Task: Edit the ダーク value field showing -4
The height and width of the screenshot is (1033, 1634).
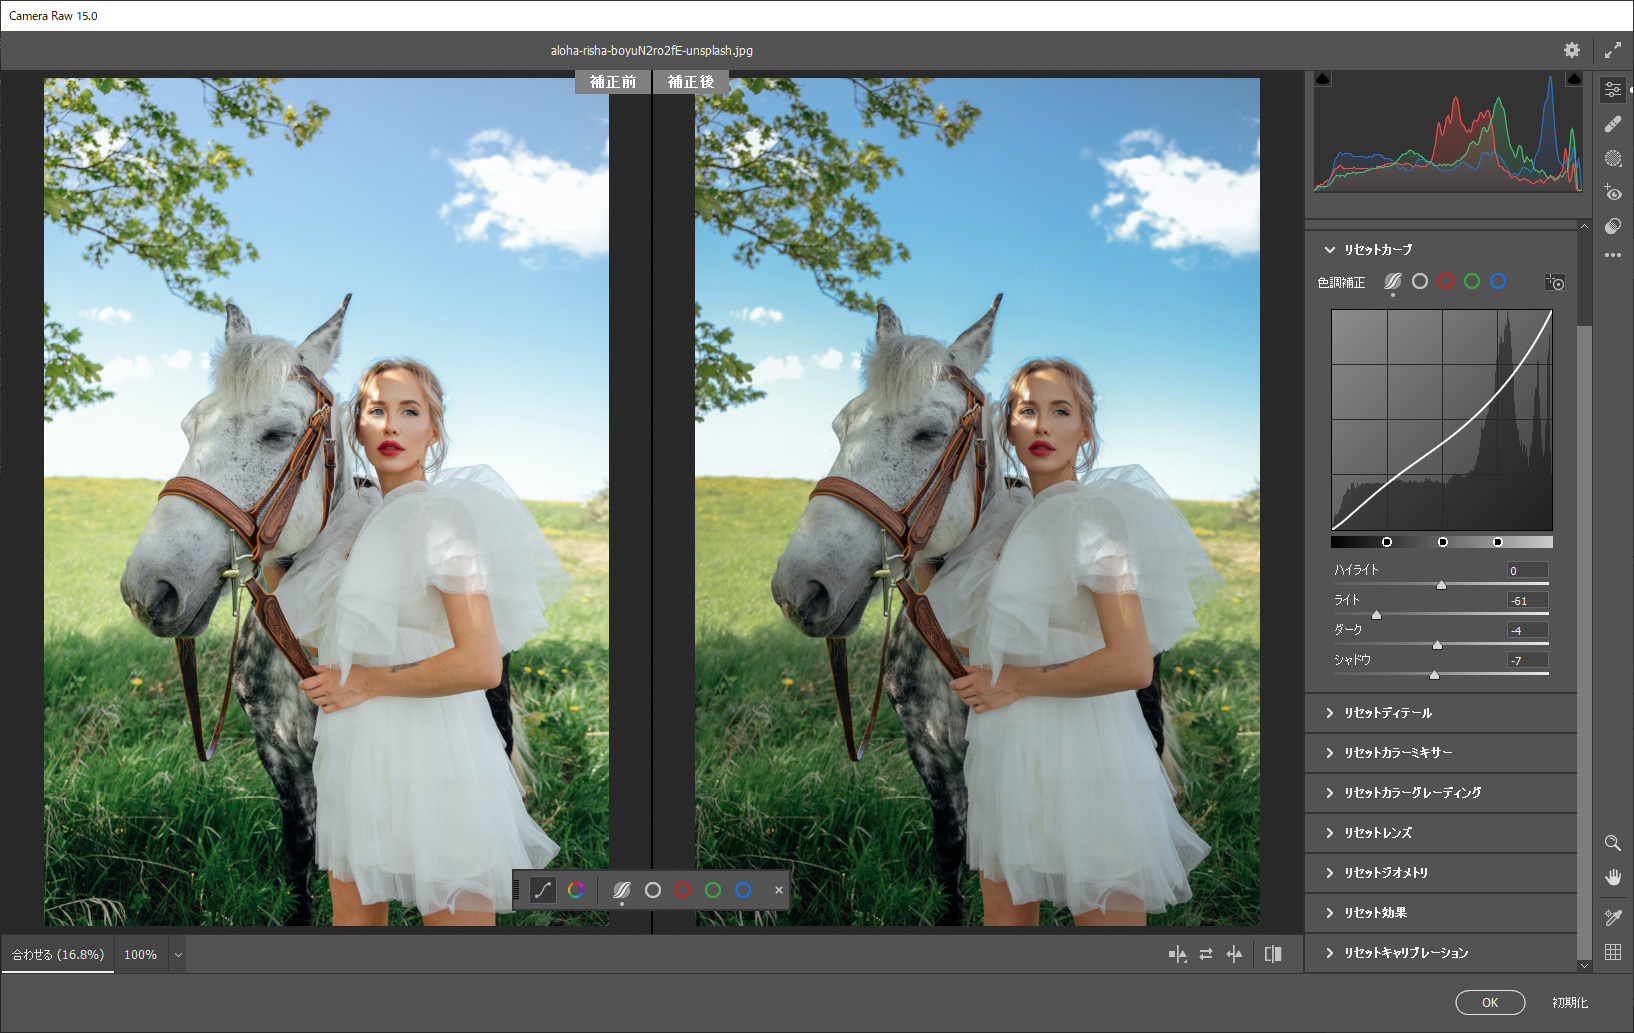Action: pos(1527,630)
